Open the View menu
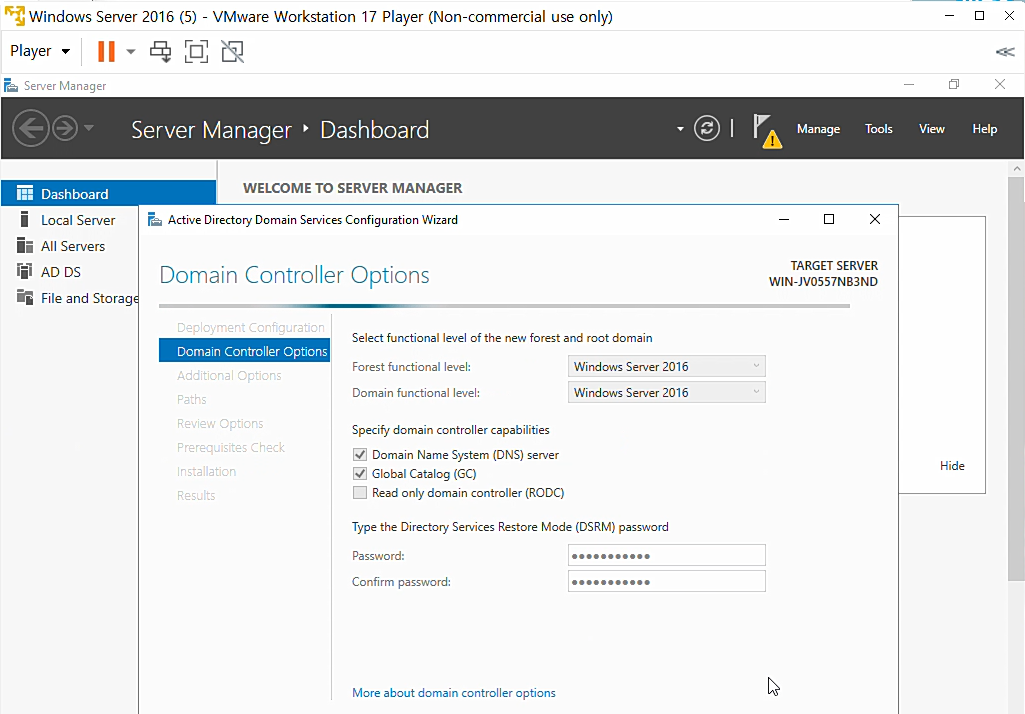Viewport: 1025px width, 714px height. pyautogui.click(x=931, y=129)
